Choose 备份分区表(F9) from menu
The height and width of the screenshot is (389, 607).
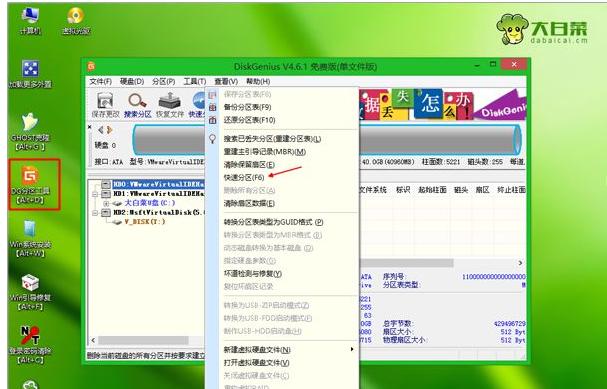coord(247,107)
